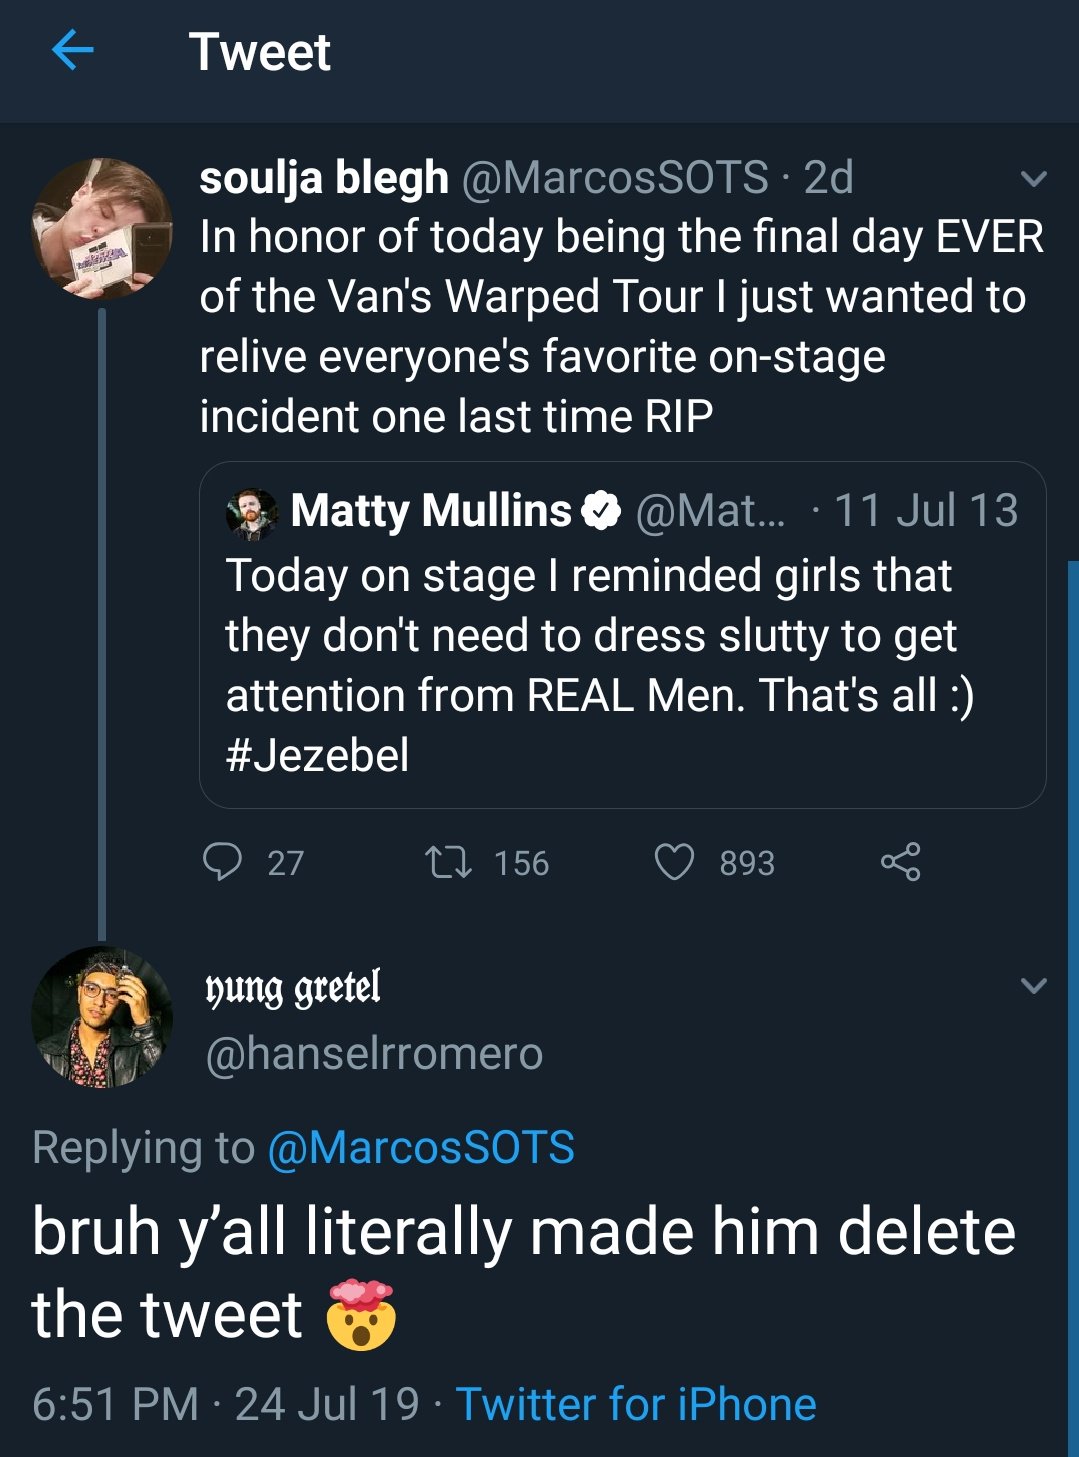
Task: Expand options chevron on yung gretel's reply
Action: coord(1033,986)
